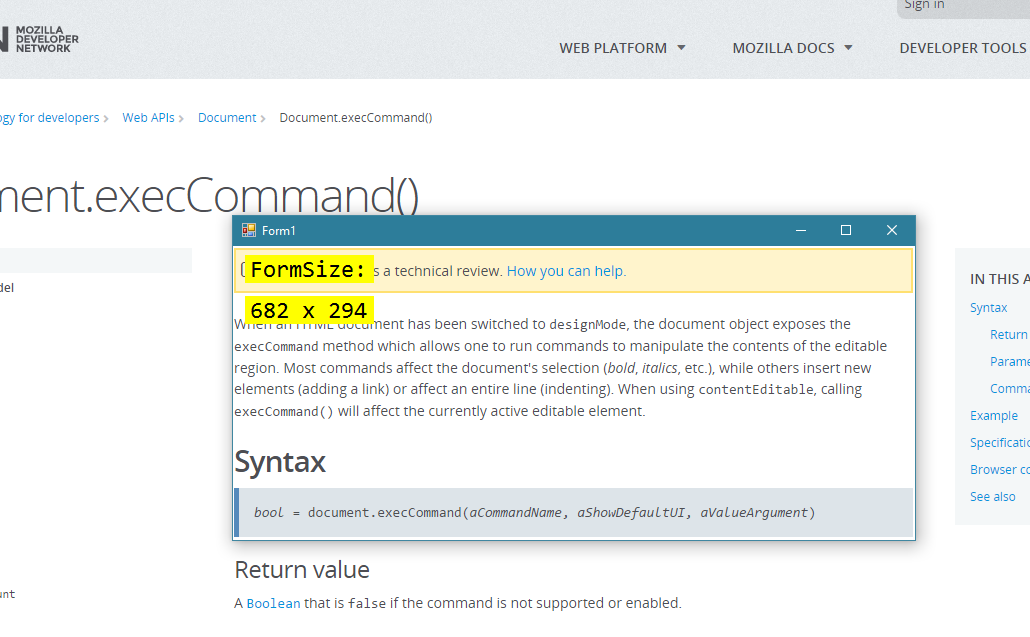The image size is (1030, 637).
Task: Click the Mozilla Developer Network logo
Action: point(39,39)
